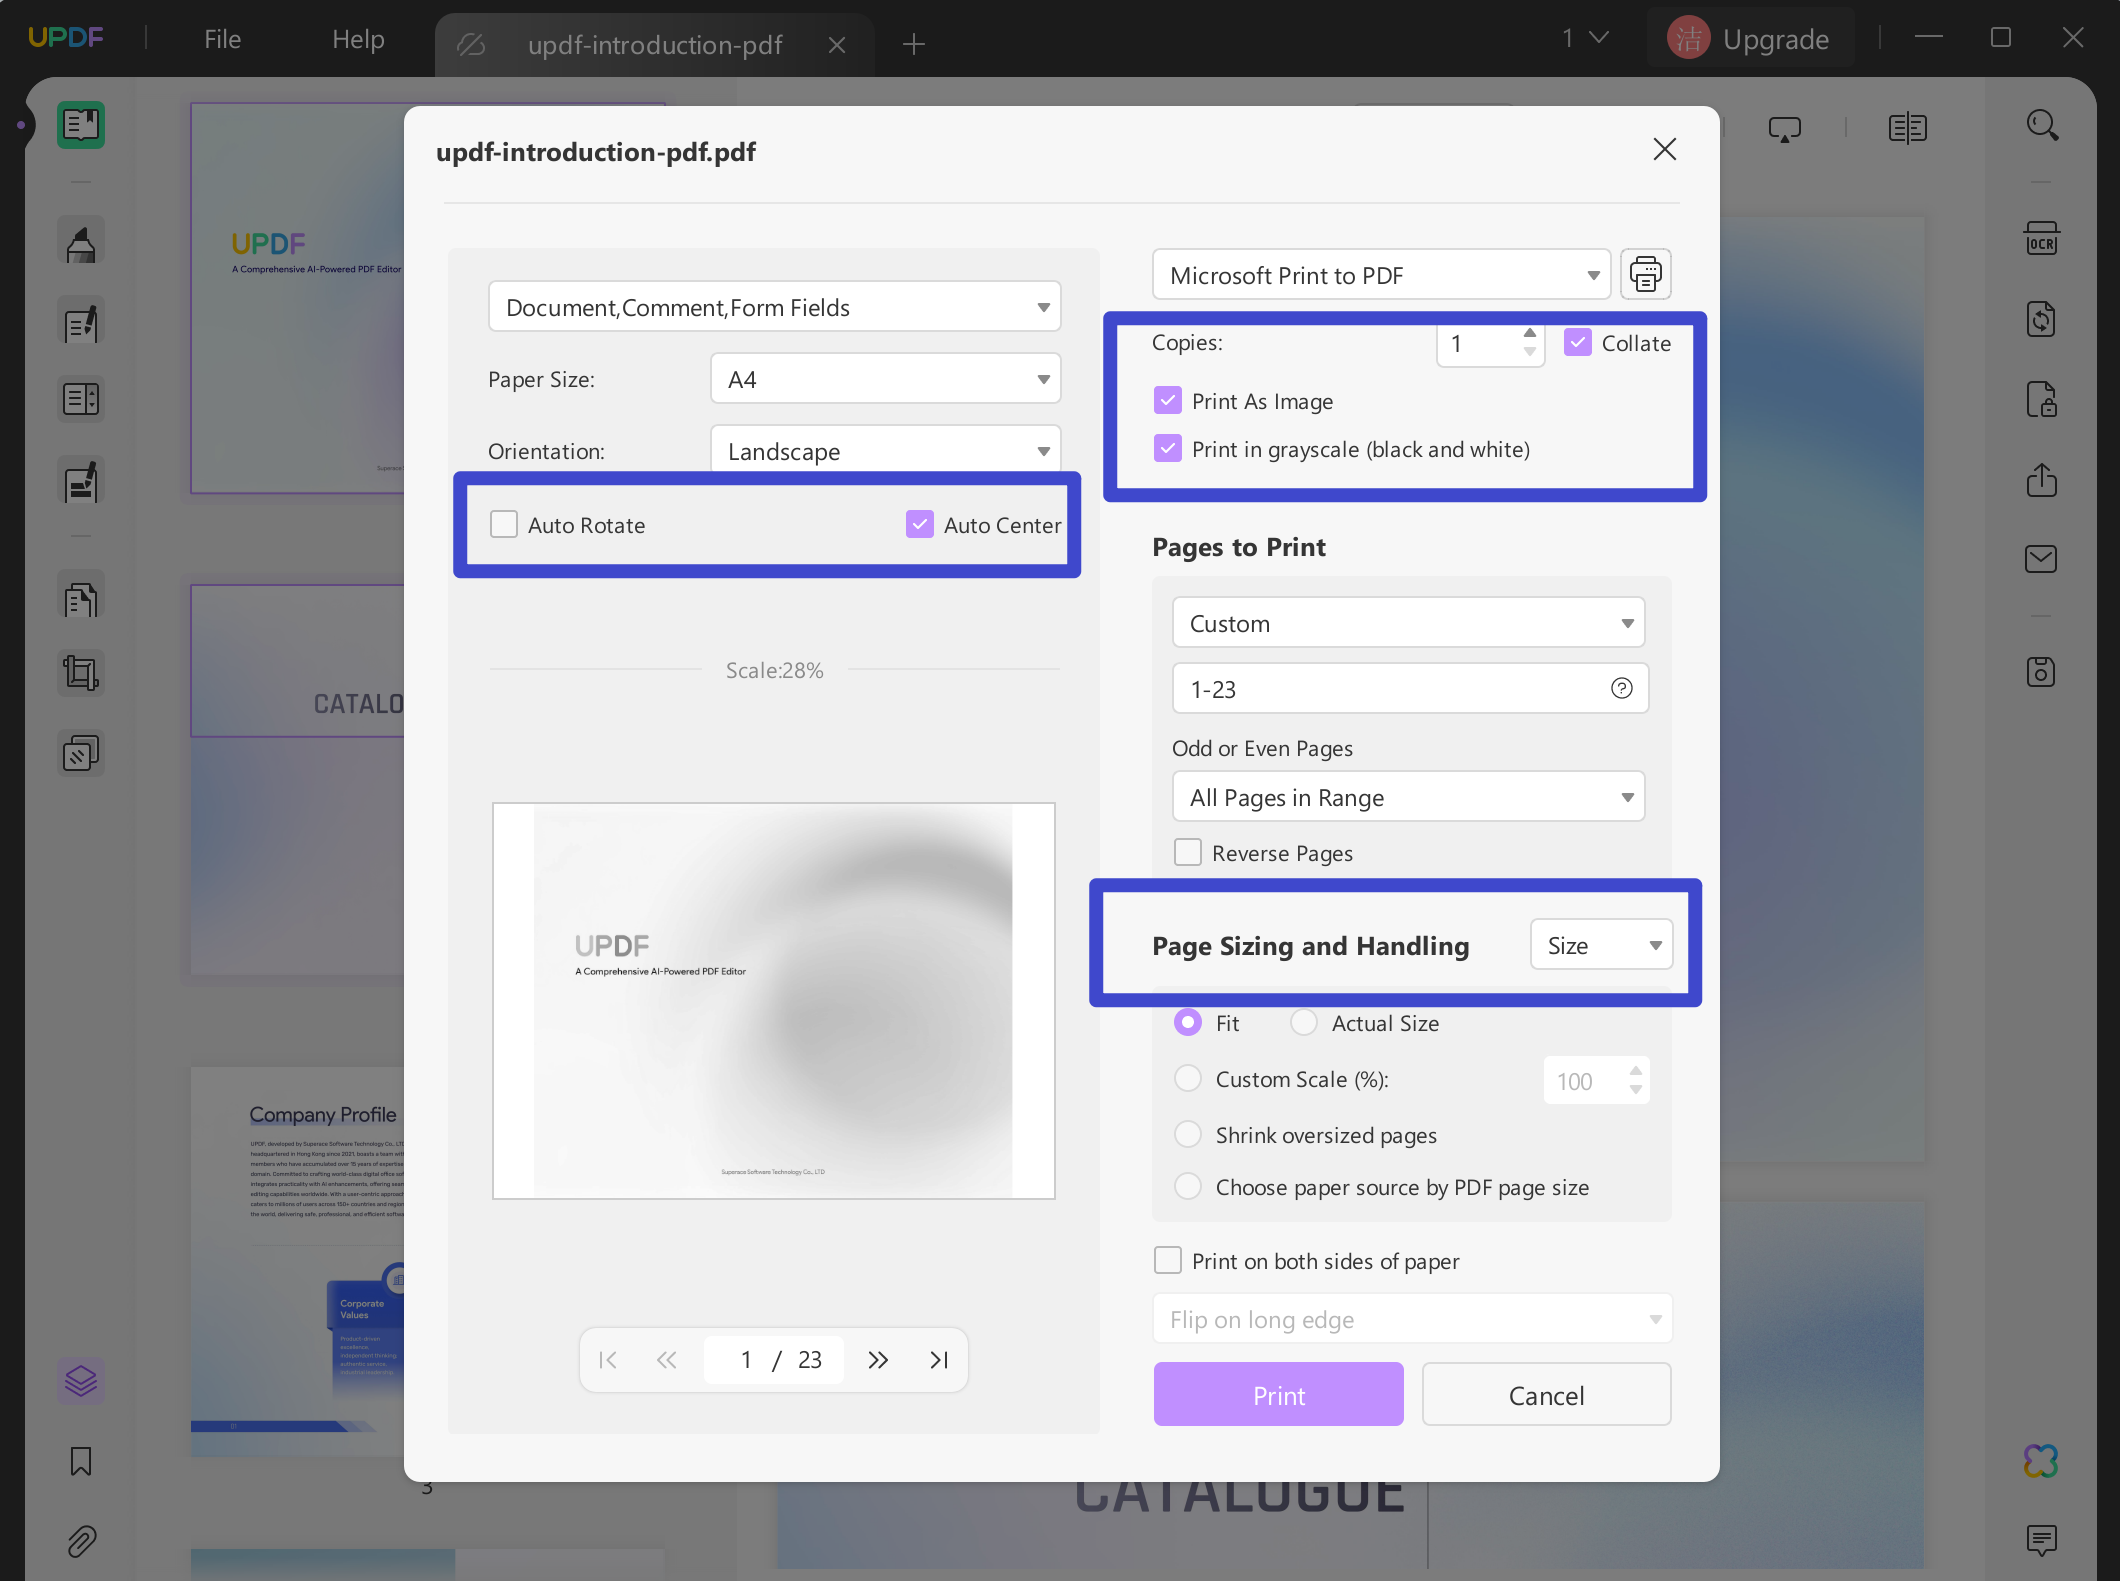2120x1581 pixels.
Task: Select the Crop Pages tool
Action: [x=80, y=672]
